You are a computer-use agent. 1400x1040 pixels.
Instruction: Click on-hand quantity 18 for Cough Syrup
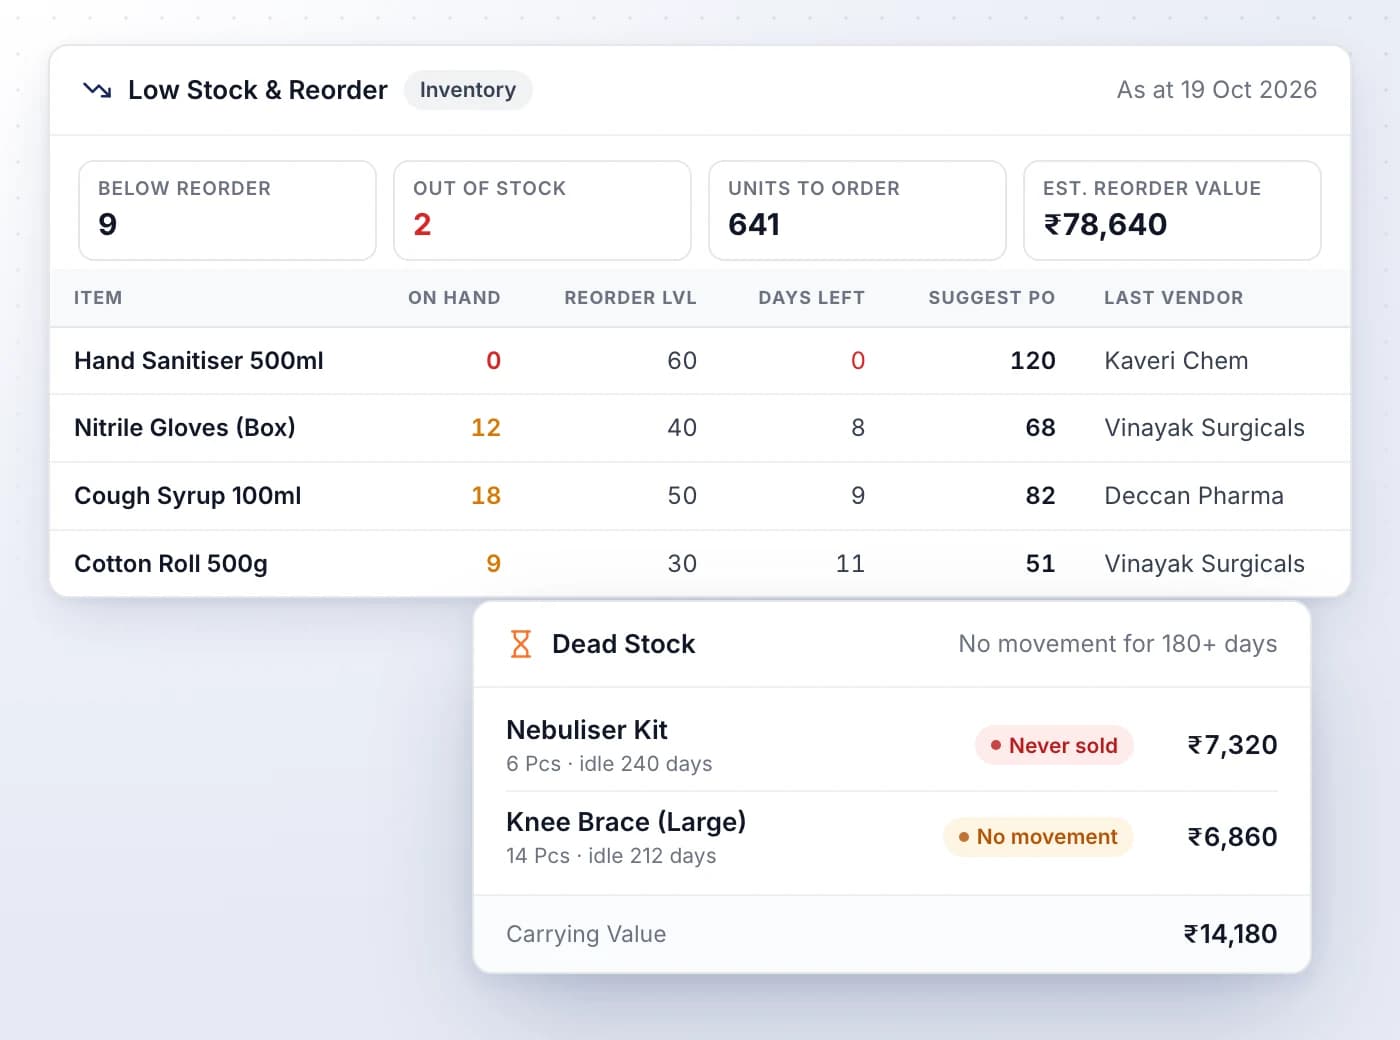[486, 496]
